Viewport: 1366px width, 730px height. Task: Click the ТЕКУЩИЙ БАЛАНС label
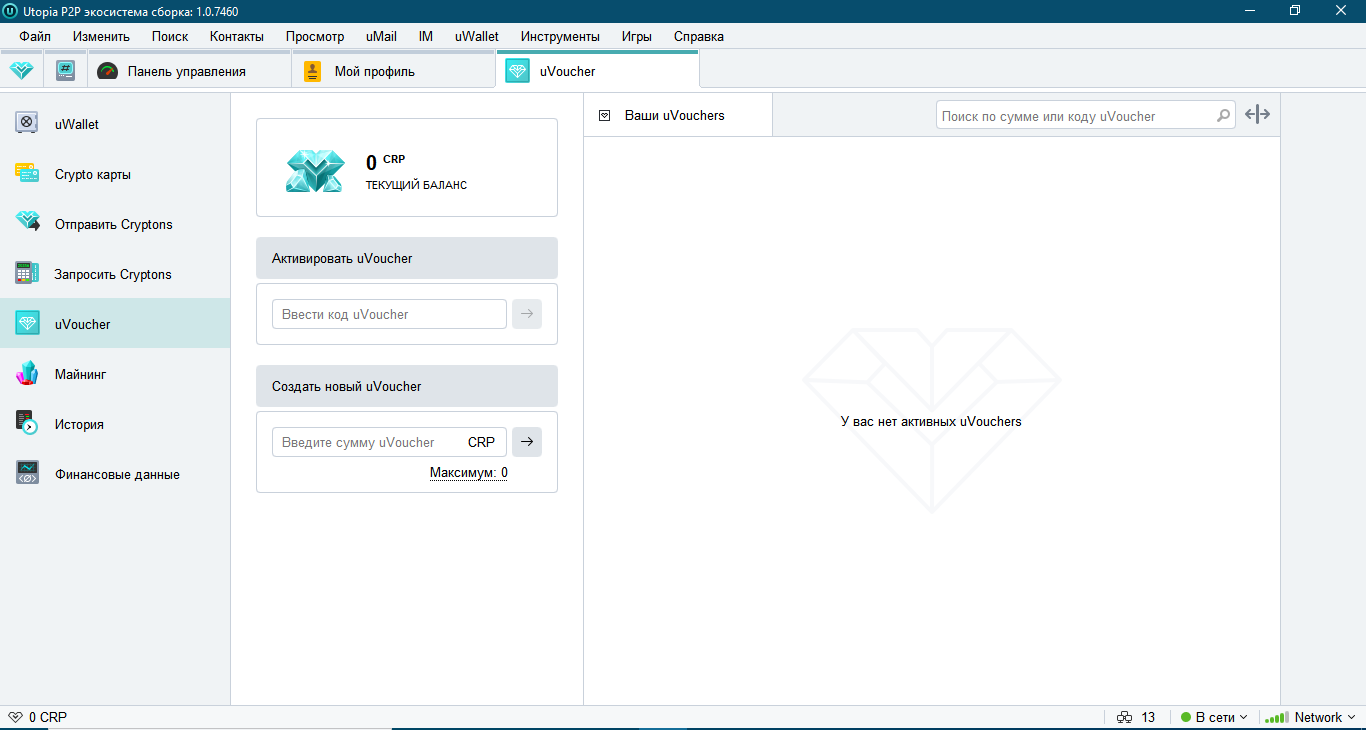point(416,185)
